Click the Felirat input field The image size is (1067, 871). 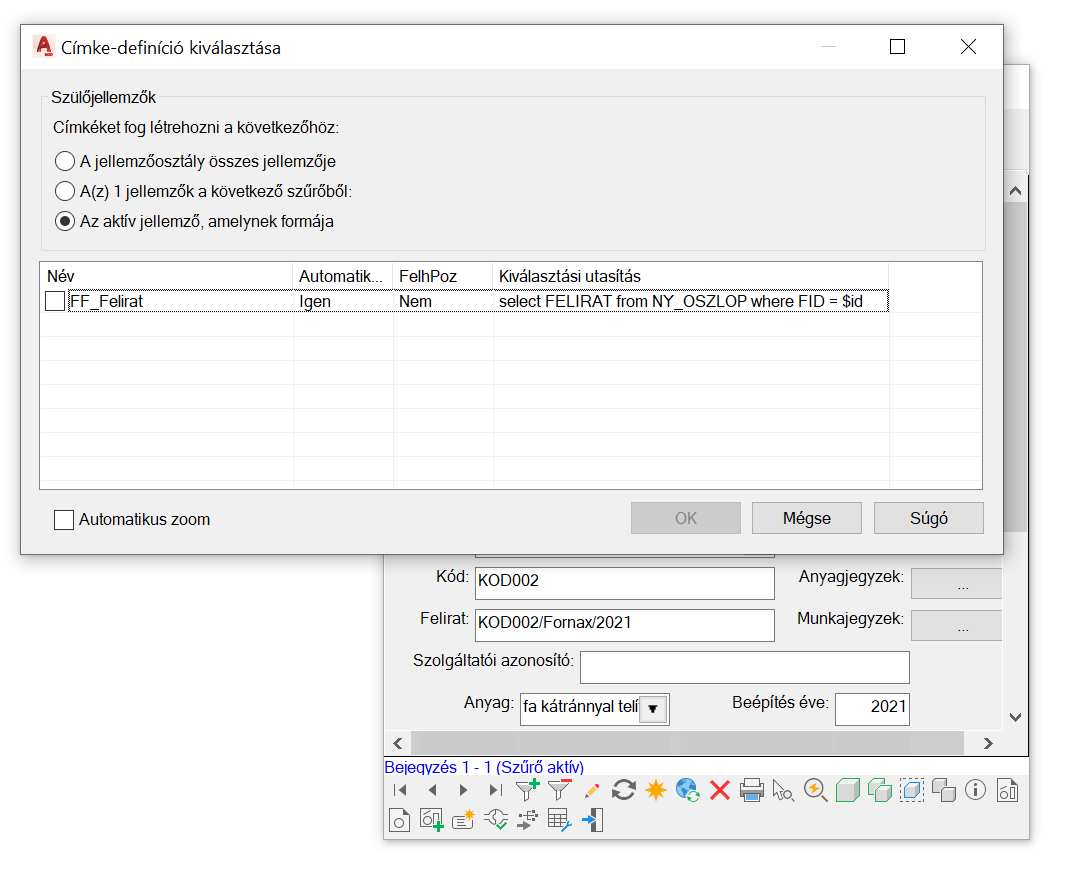[625, 625]
